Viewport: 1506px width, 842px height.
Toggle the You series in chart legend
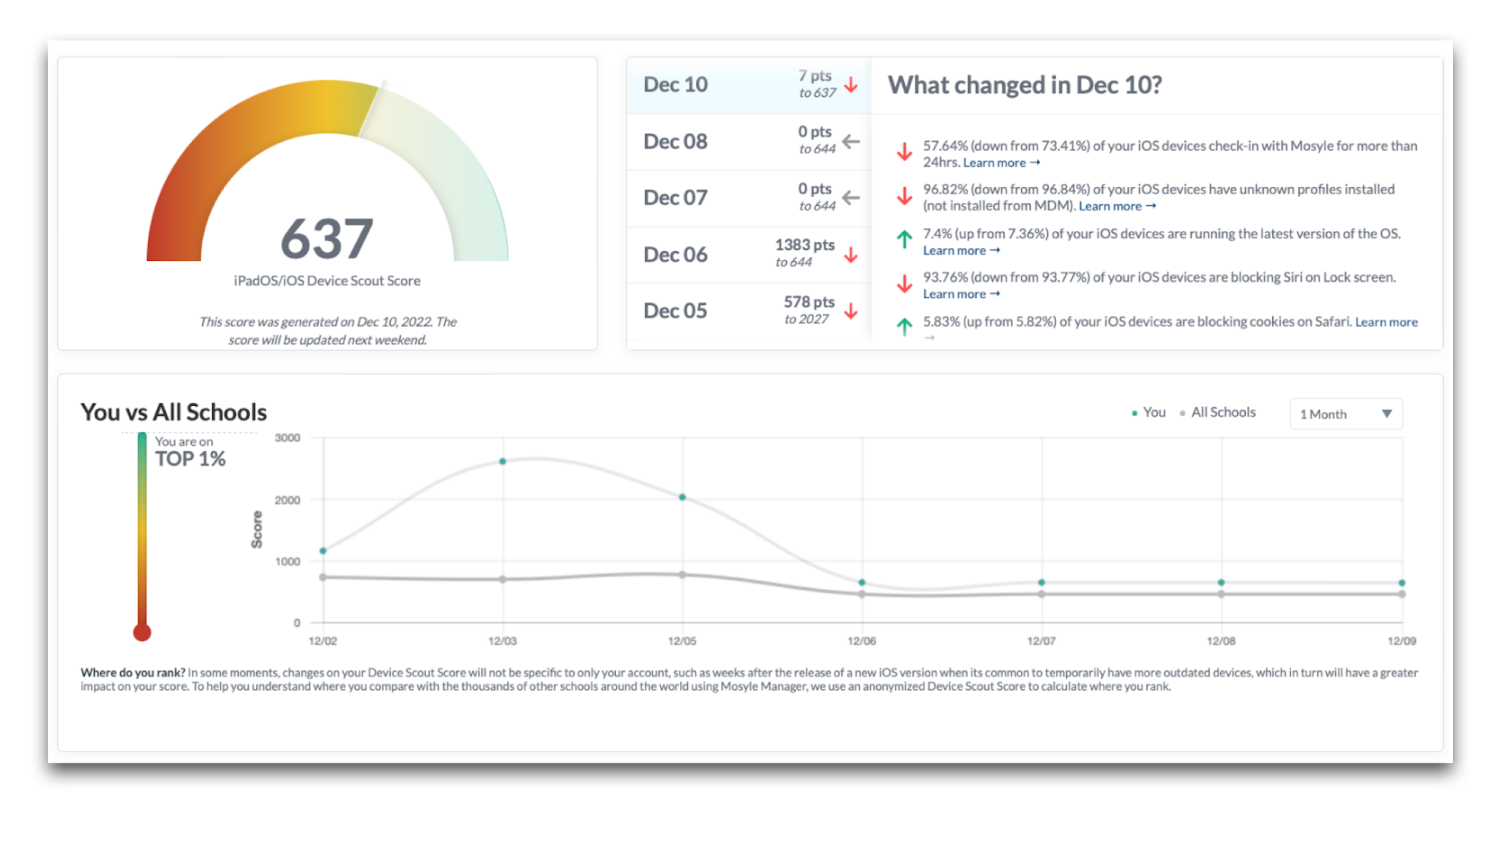(x=1149, y=413)
